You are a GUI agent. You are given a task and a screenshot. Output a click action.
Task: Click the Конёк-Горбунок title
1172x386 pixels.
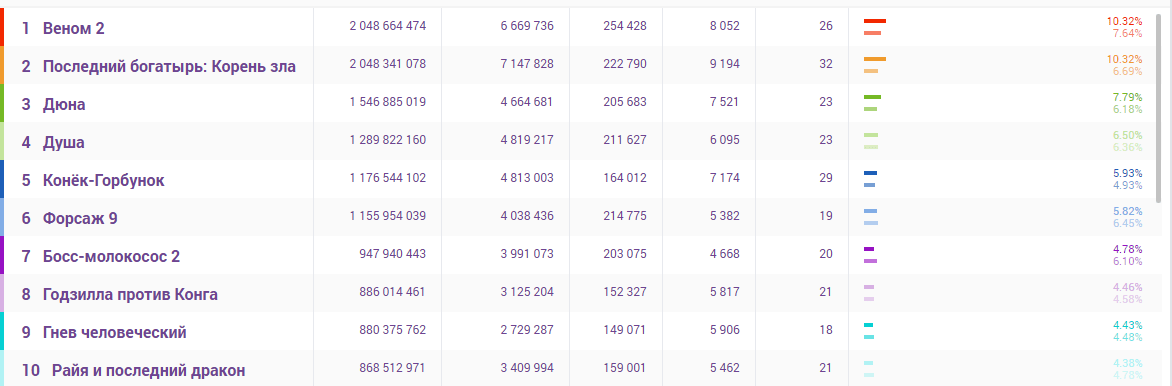[103, 181]
